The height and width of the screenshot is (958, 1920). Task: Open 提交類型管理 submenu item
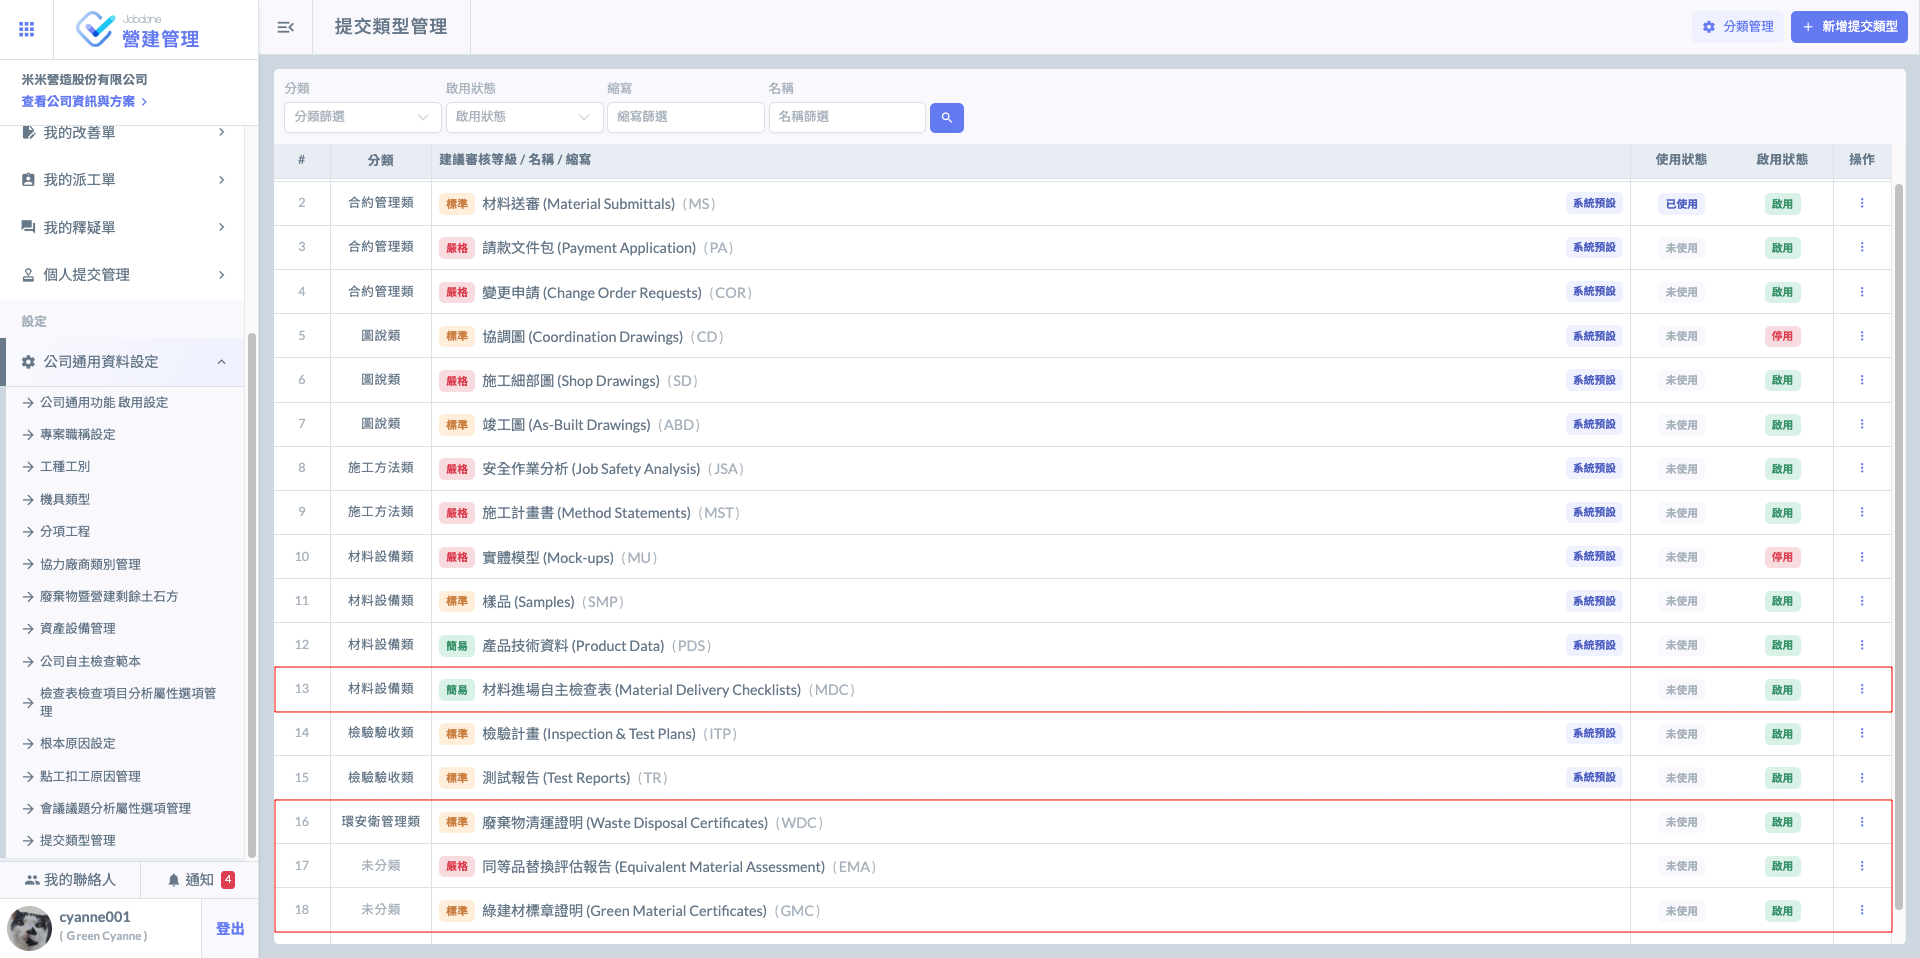tap(77, 840)
